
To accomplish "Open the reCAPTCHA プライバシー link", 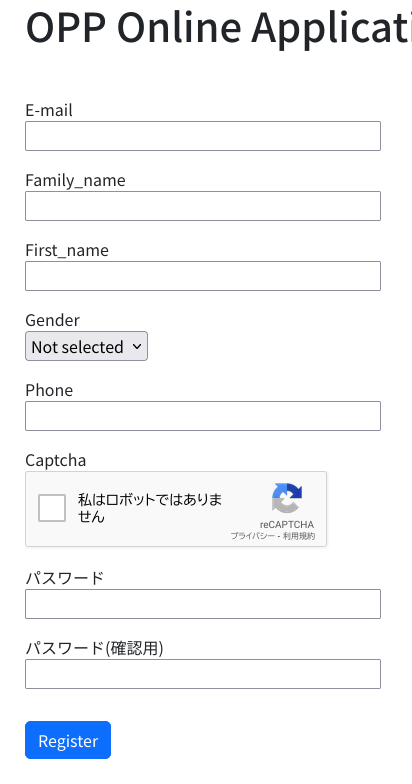I will (x=252, y=536).
